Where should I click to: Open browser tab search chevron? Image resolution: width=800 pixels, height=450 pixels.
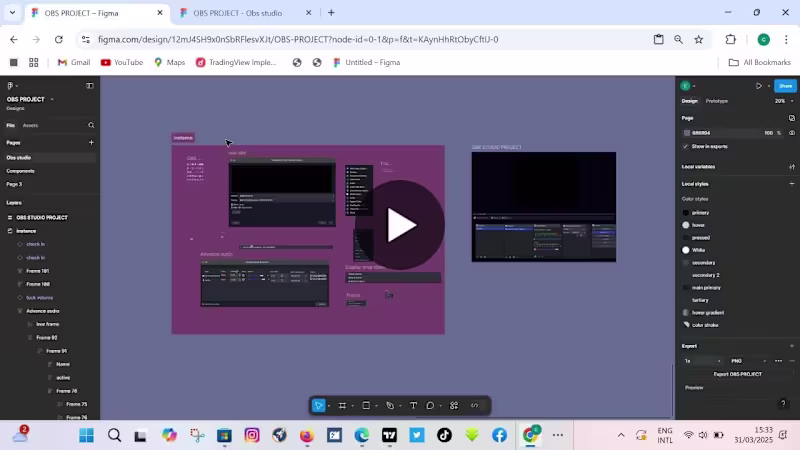(12, 13)
